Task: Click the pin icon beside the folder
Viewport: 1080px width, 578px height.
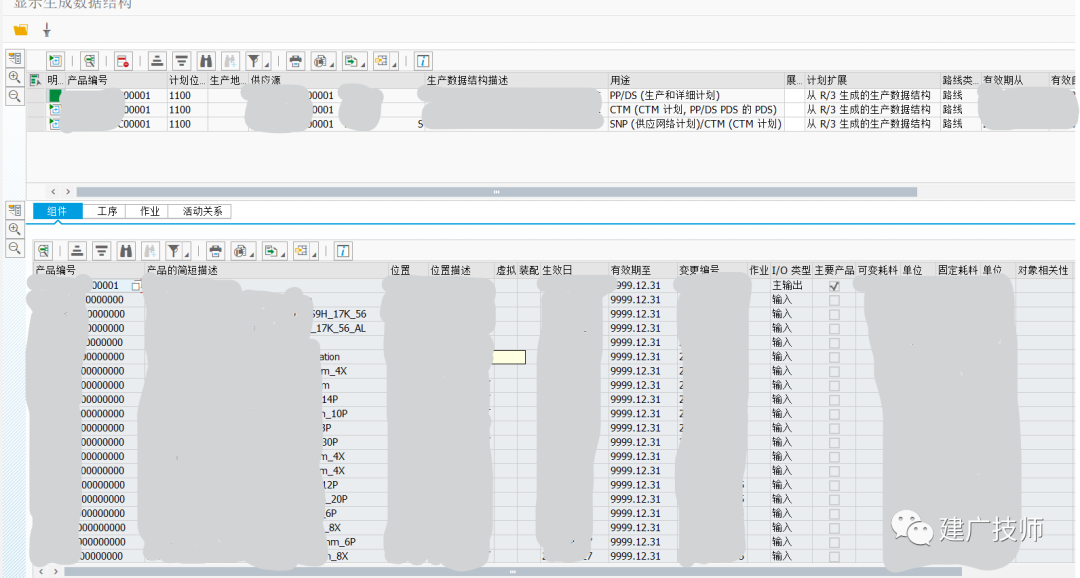Action: 47,30
